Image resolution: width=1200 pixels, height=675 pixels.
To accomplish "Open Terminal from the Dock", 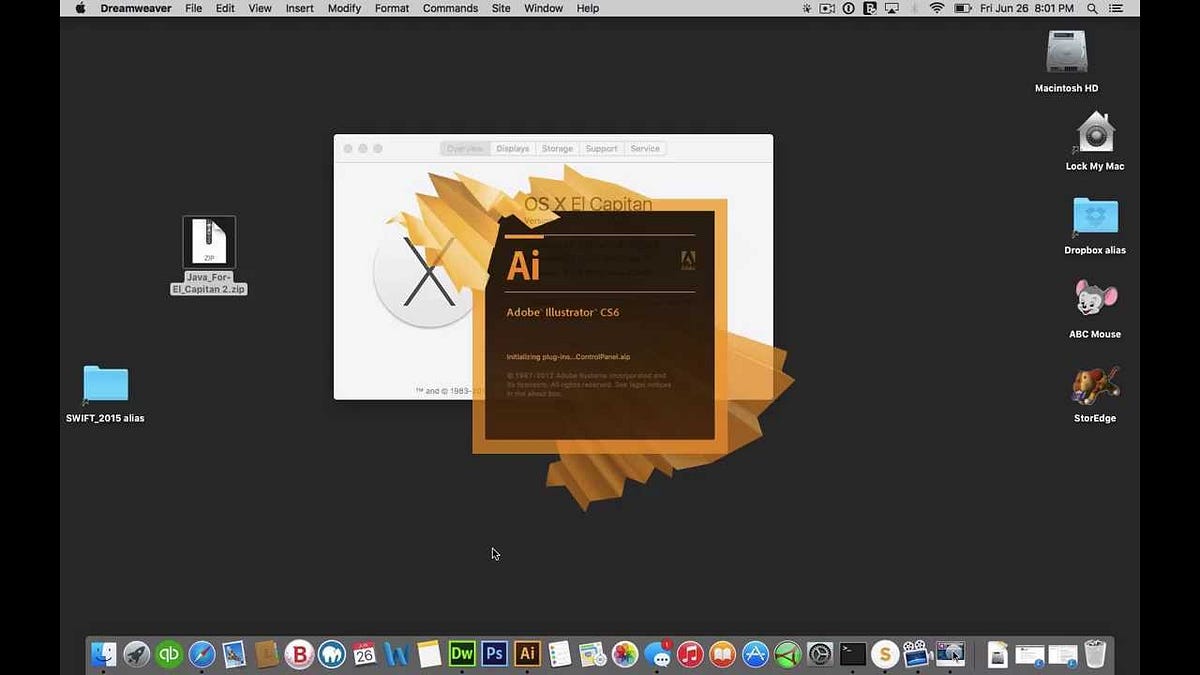I will coord(852,654).
